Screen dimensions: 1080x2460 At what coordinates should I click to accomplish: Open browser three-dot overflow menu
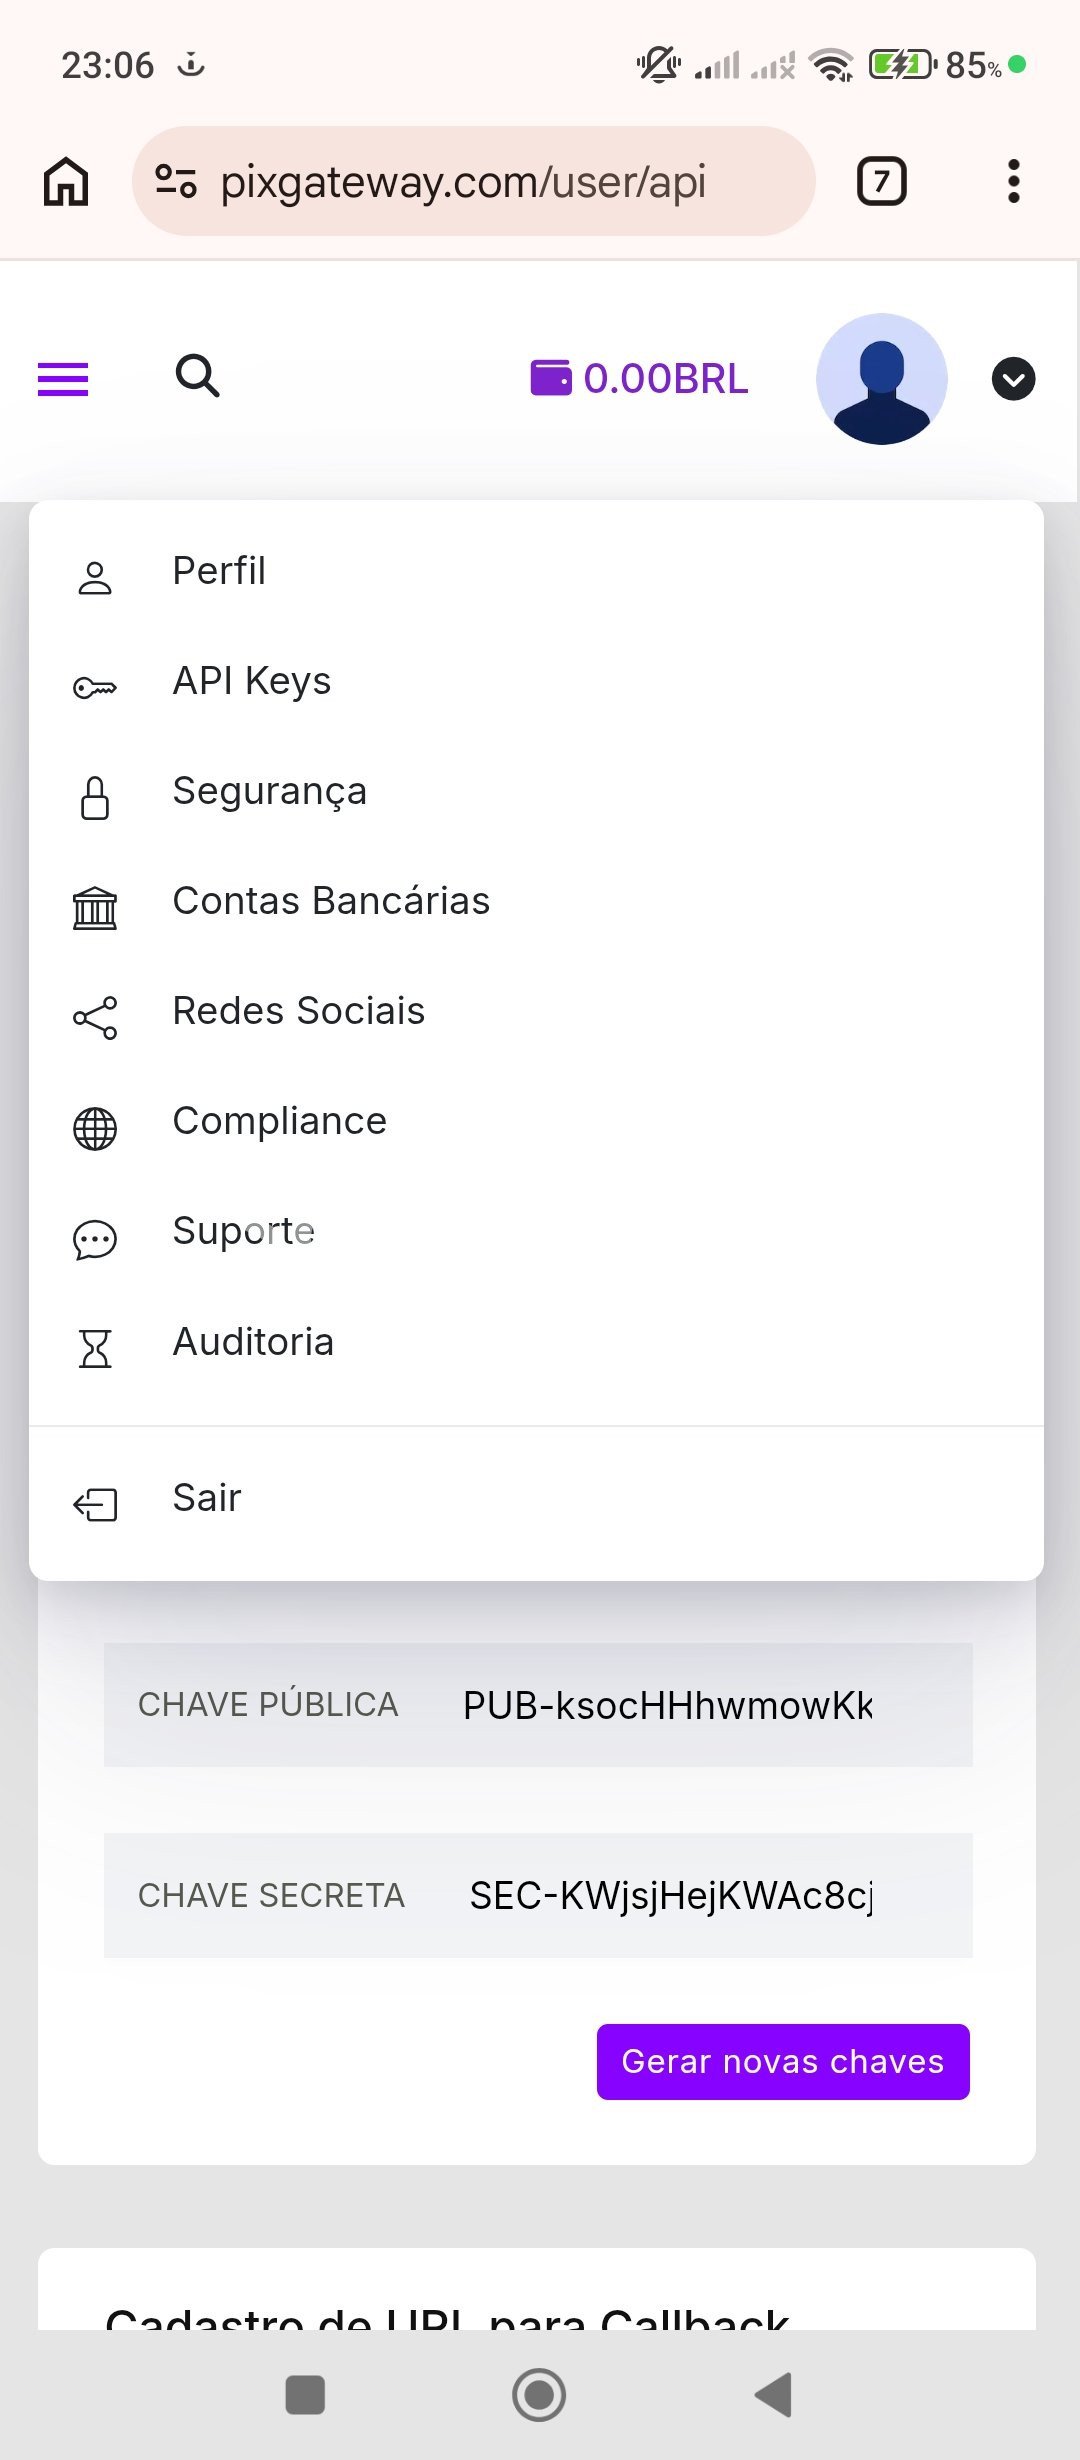(1013, 182)
